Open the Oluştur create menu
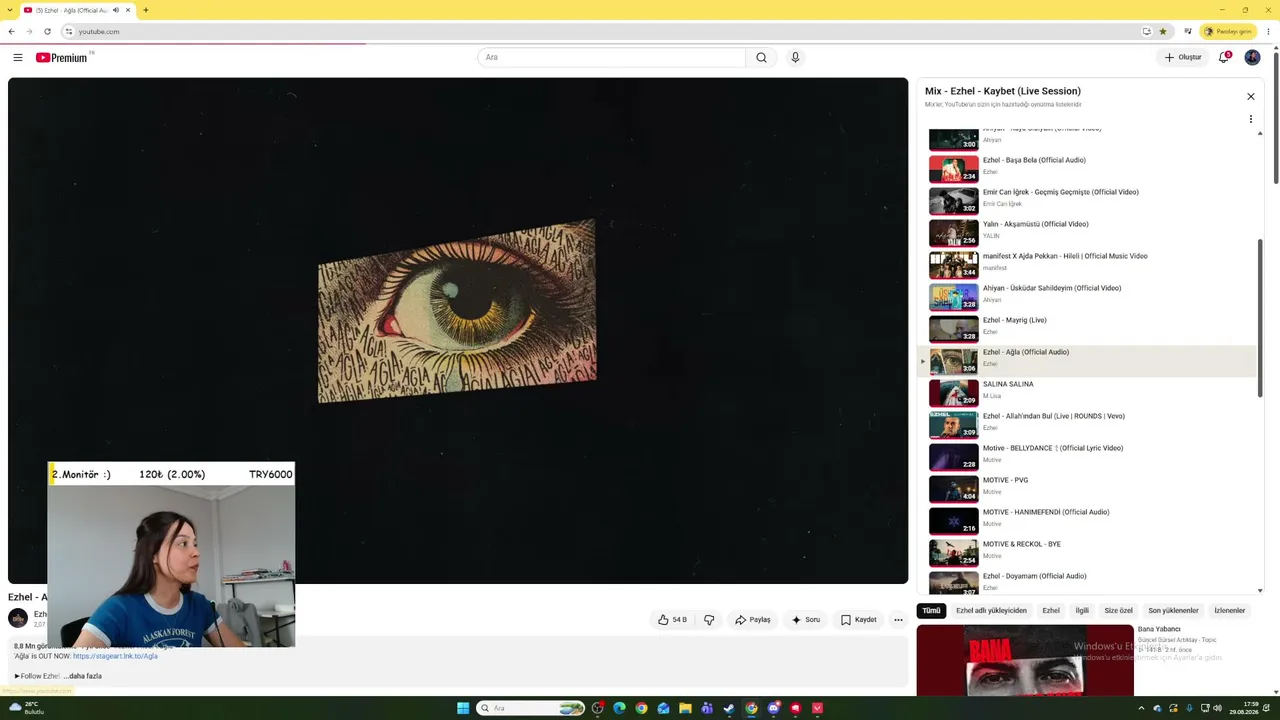This screenshot has width=1280, height=720. point(1183,58)
